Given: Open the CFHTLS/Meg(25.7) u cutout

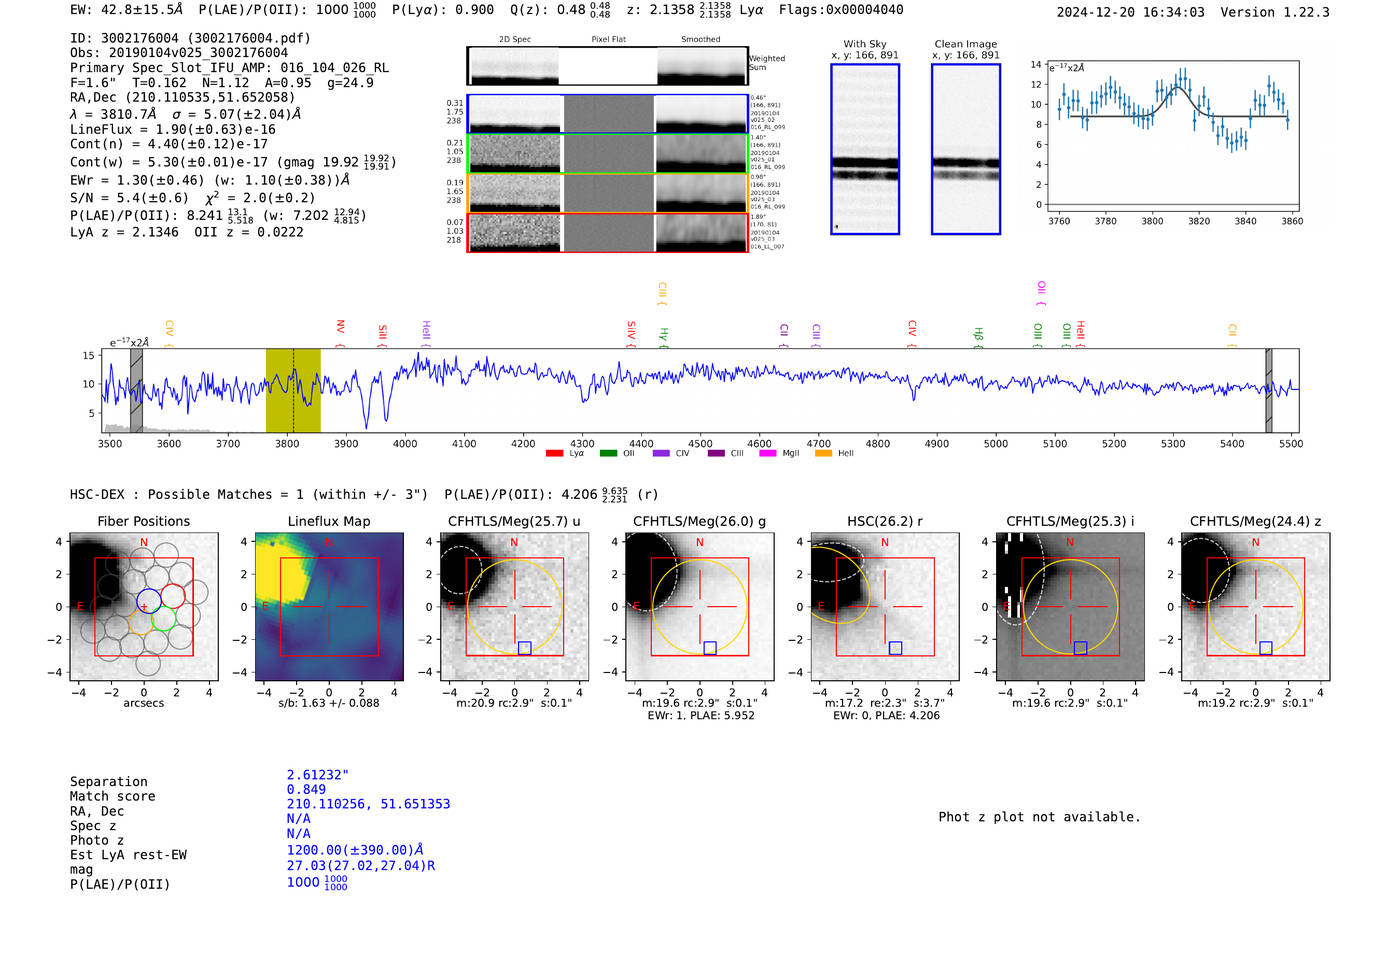Looking at the screenshot, I should click(514, 607).
